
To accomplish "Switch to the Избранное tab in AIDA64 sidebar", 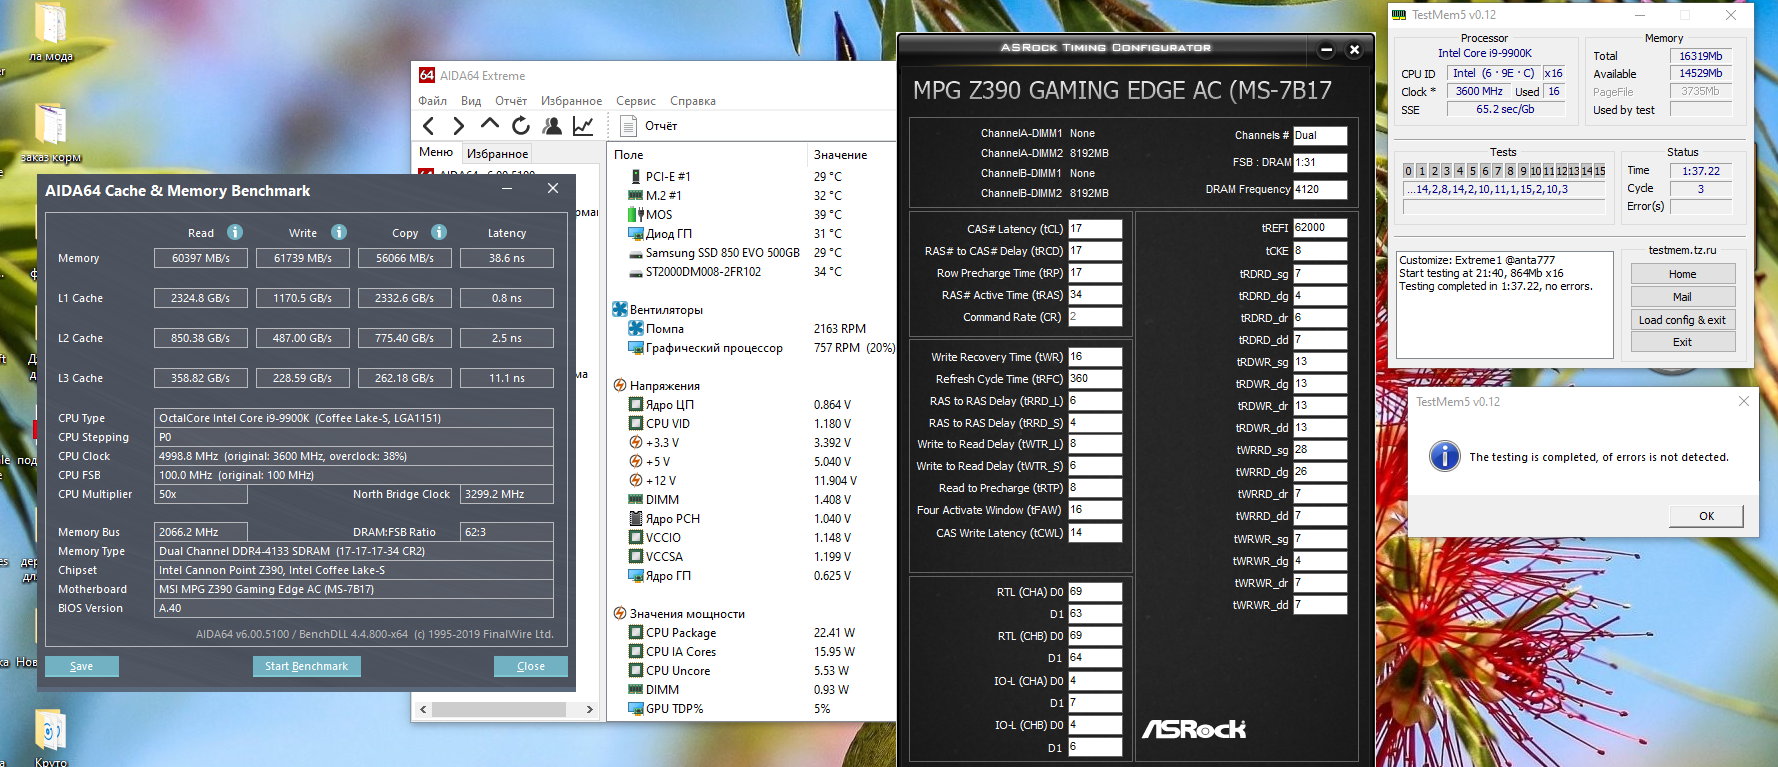I will pos(498,154).
